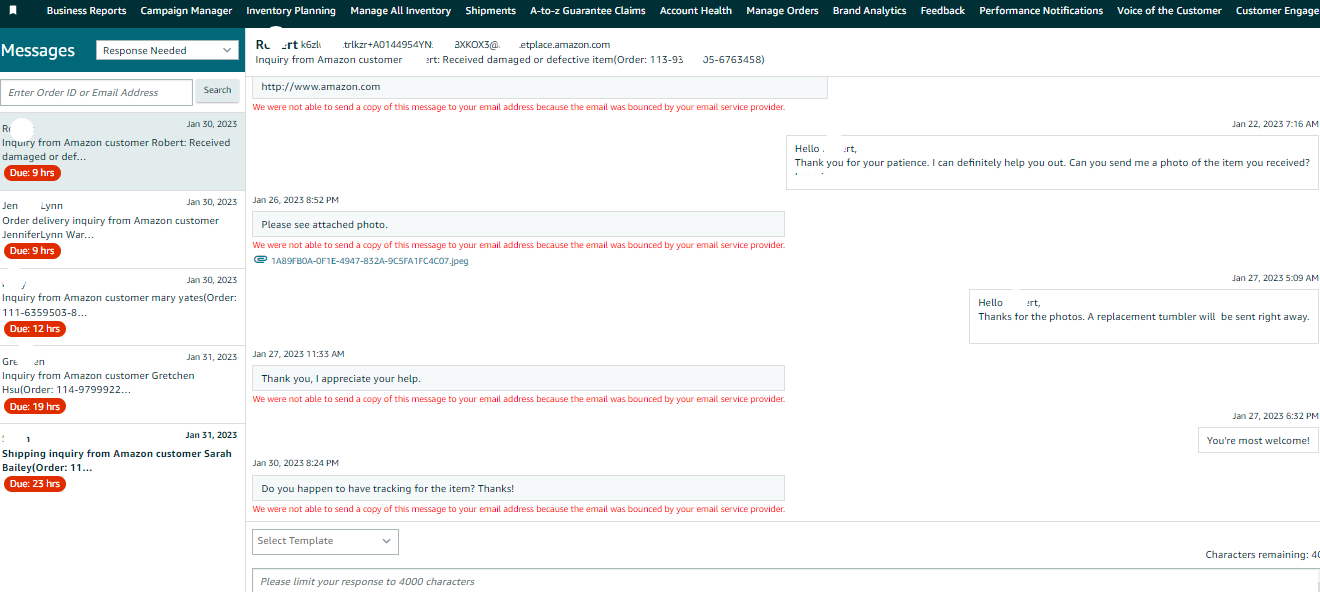Go to Account Health
1320x592 pixels.
[x=696, y=11]
